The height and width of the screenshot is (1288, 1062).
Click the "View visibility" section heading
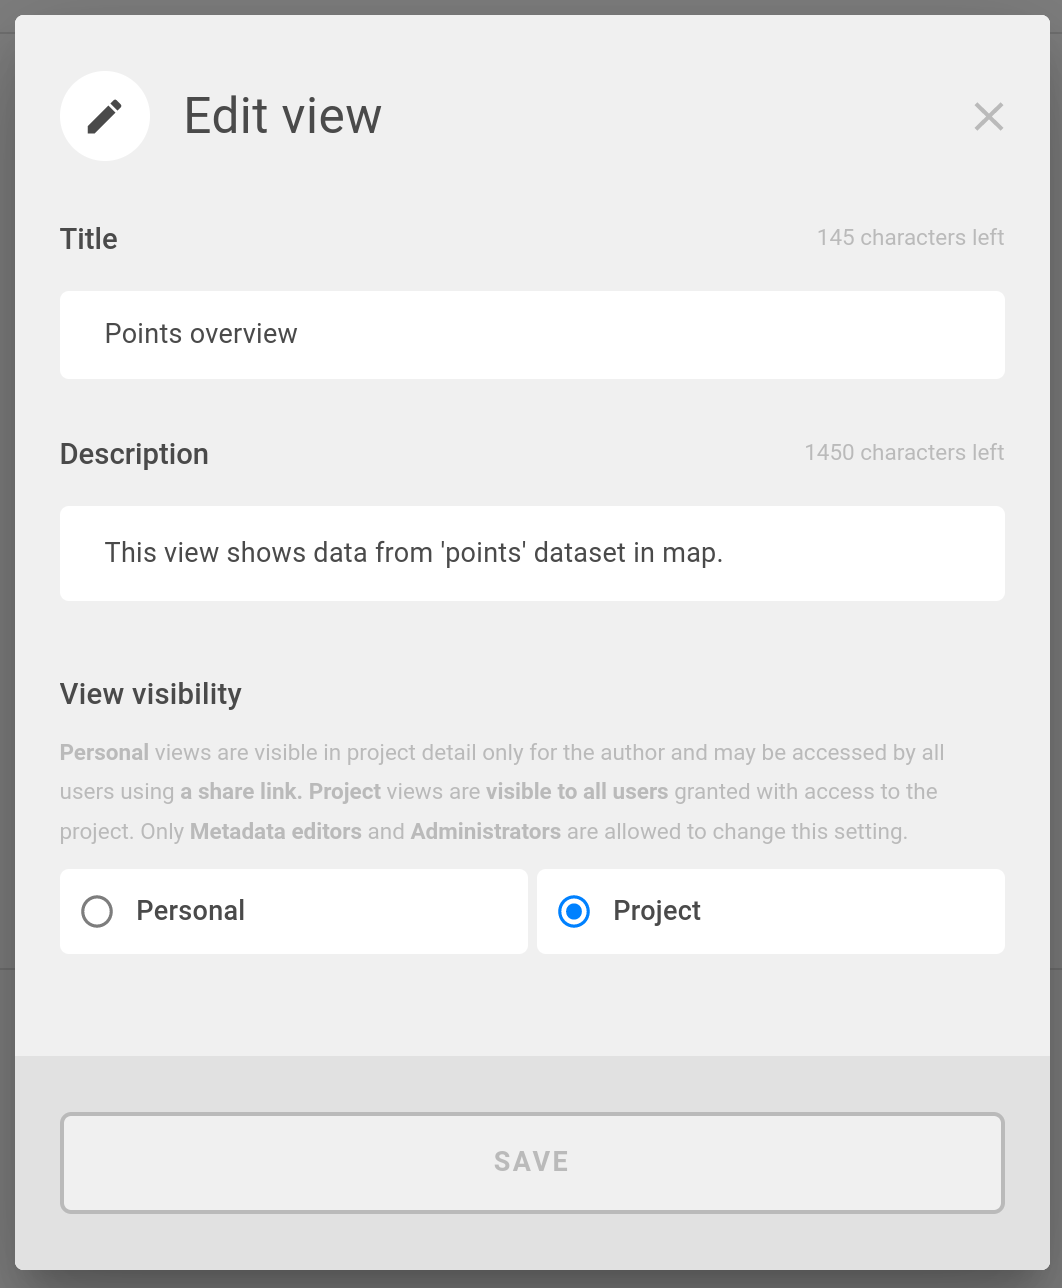(151, 694)
